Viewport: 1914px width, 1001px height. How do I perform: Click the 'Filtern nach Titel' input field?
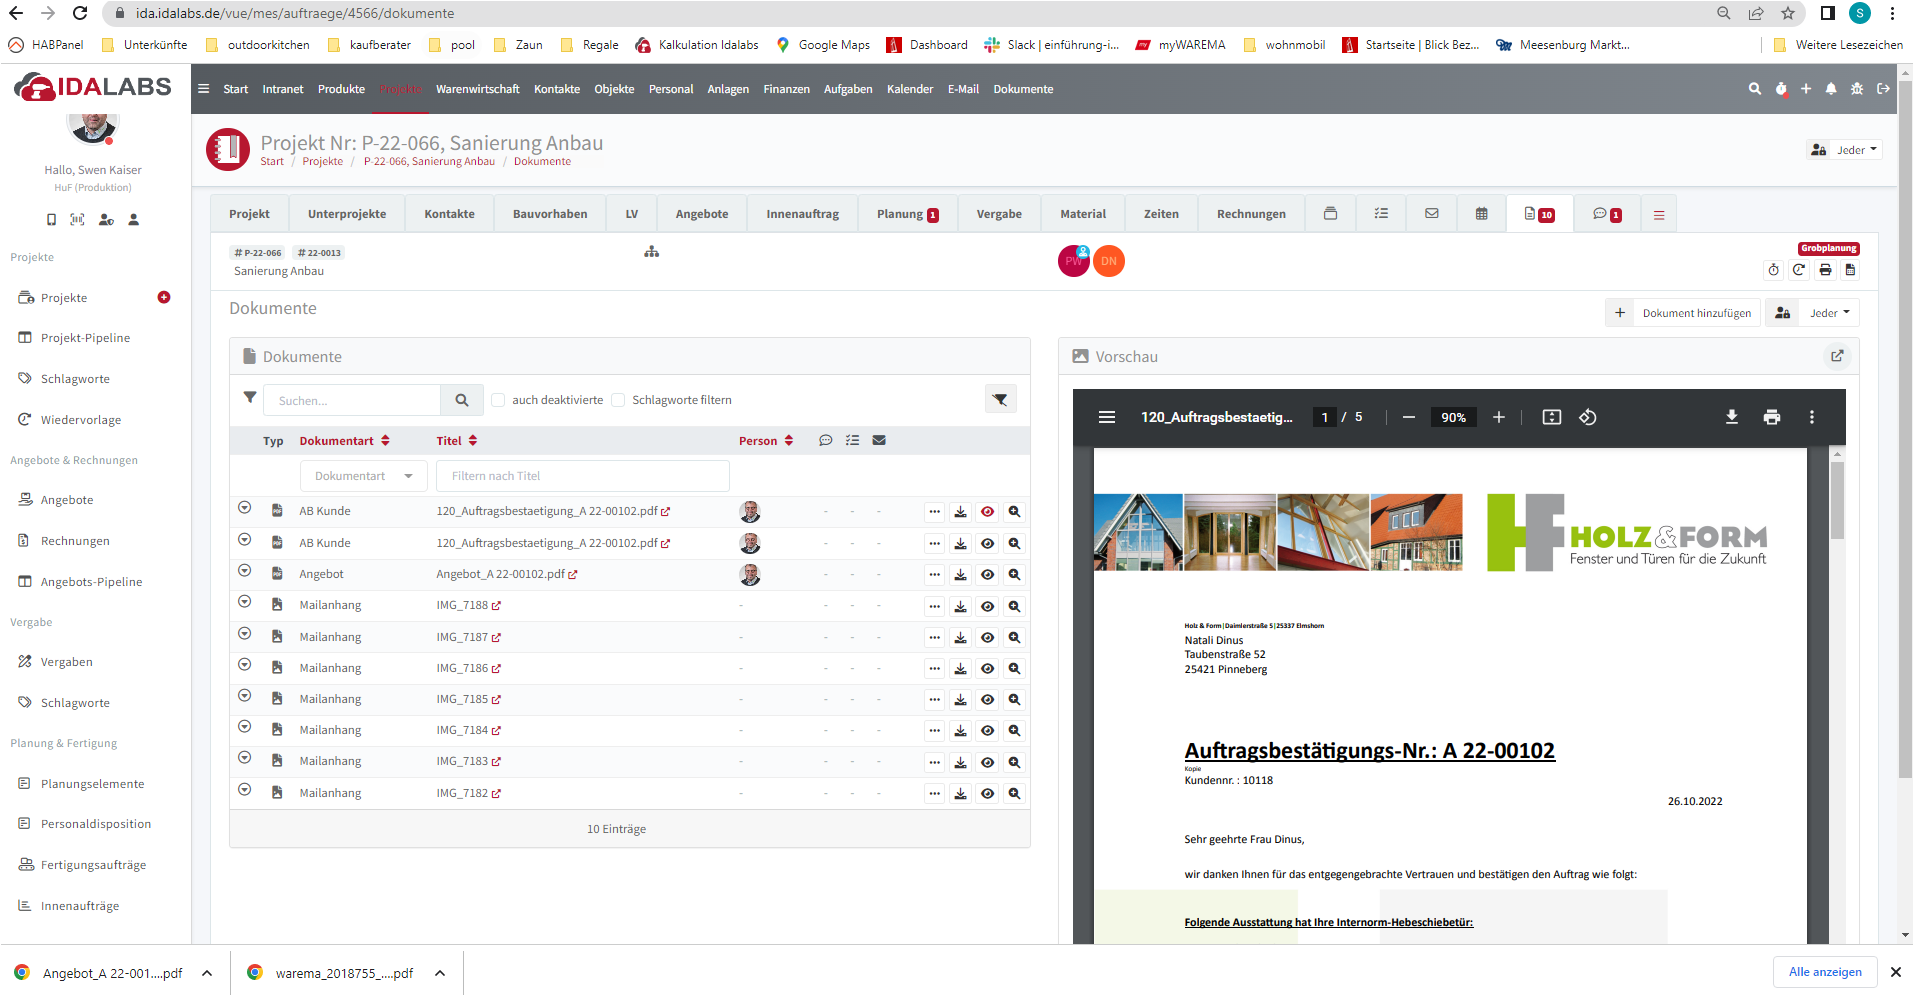tap(583, 476)
